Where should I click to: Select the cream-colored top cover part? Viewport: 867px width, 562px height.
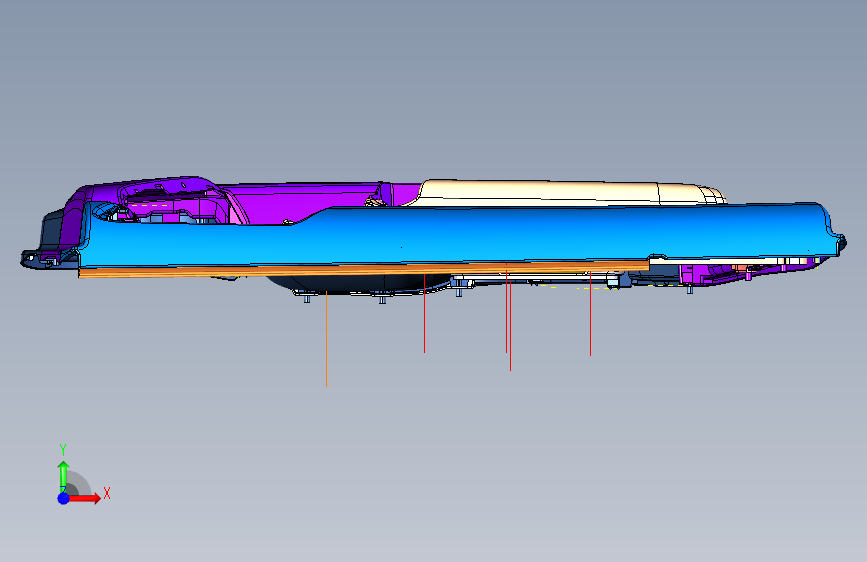(570, 192)
